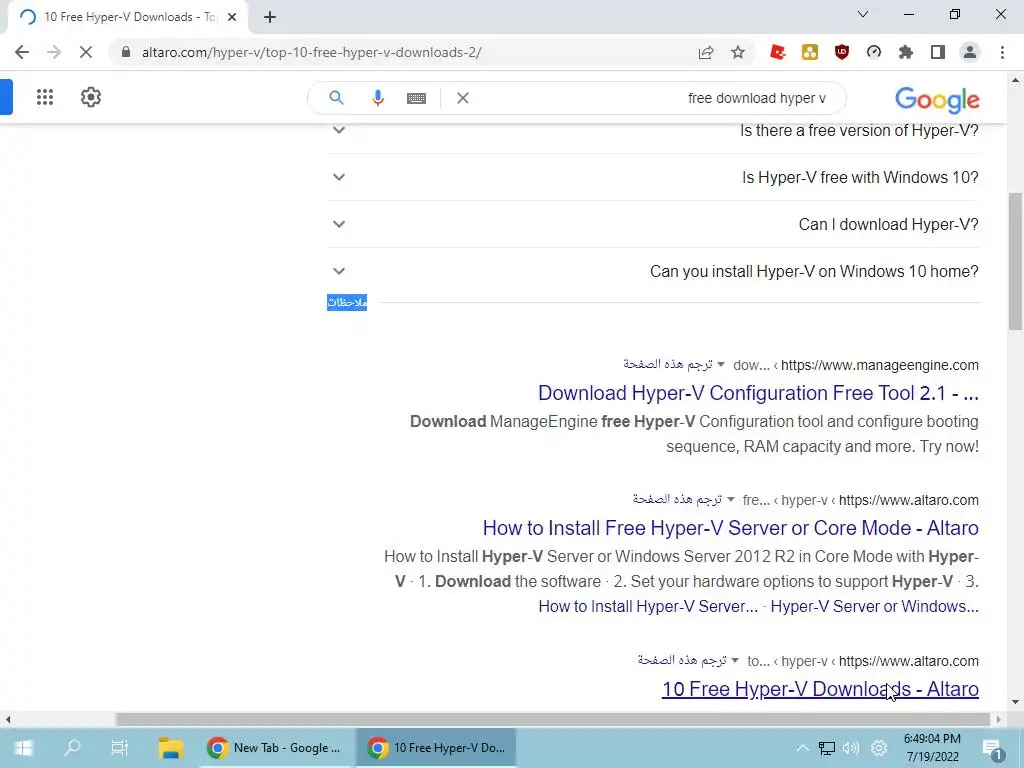Click the address bar URL
Viewport: 1024px width, 768px height.
click(x=312, y=52)
